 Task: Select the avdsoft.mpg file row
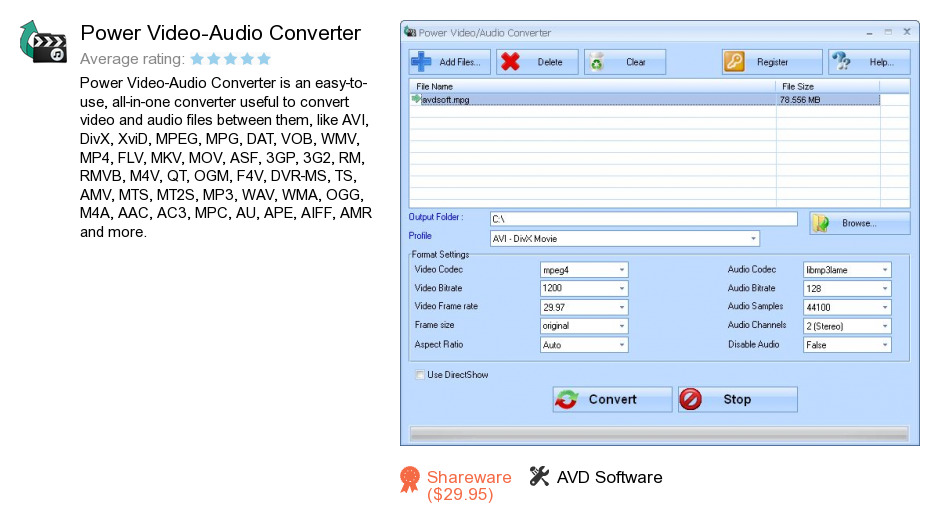tap(645, 100)
